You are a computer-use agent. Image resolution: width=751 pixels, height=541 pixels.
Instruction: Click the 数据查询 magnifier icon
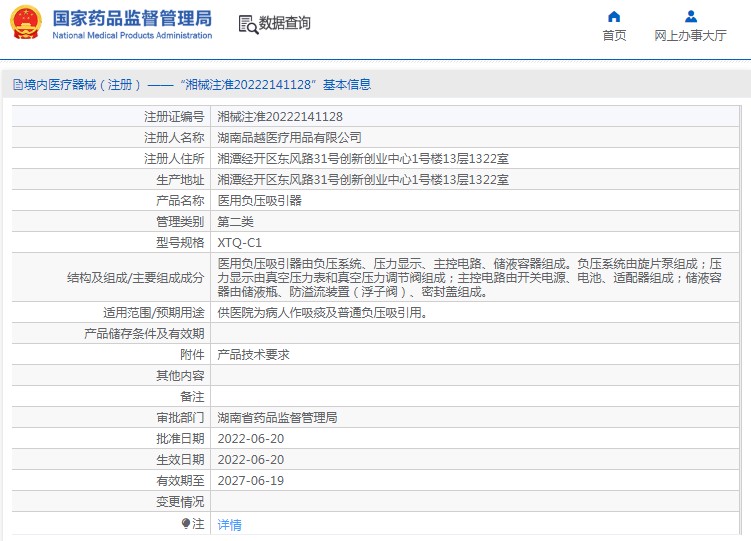[248, 24]
